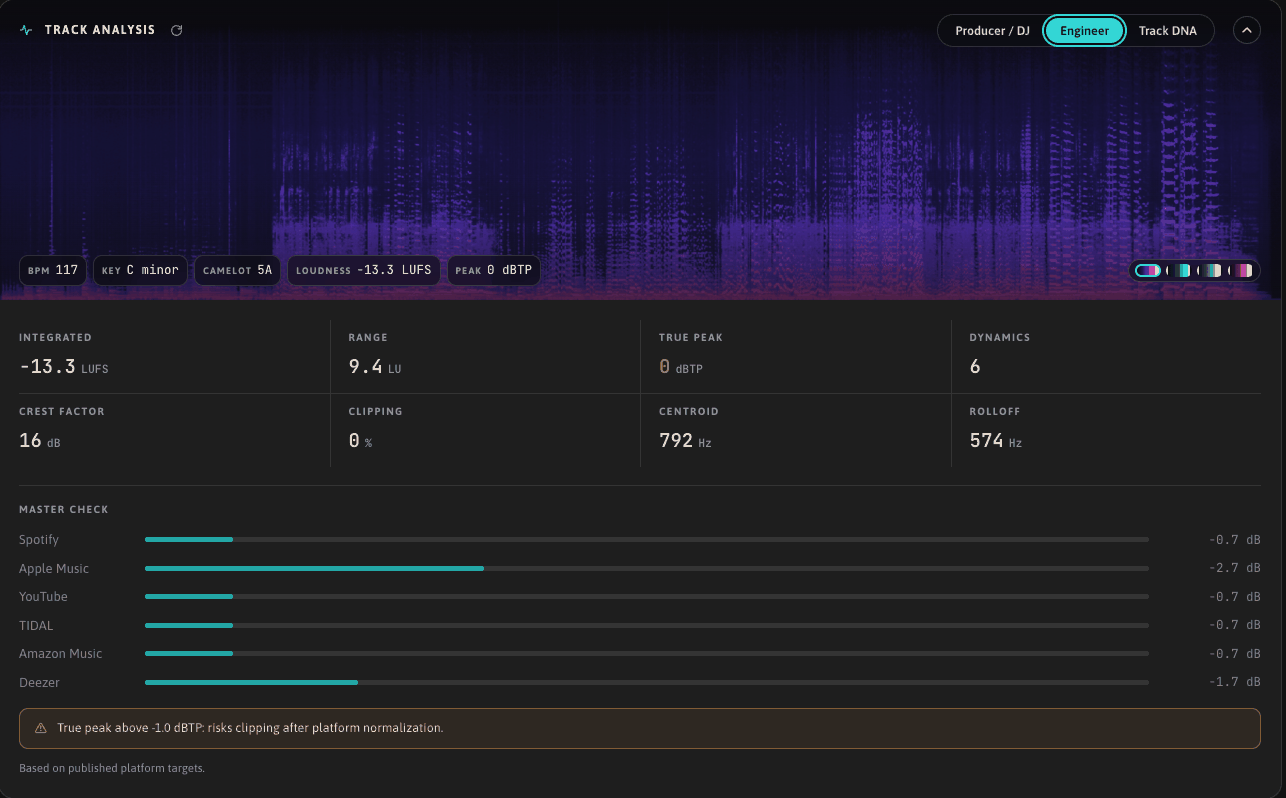Click the warning triangle icon in the alert

(x=41, y=728)
